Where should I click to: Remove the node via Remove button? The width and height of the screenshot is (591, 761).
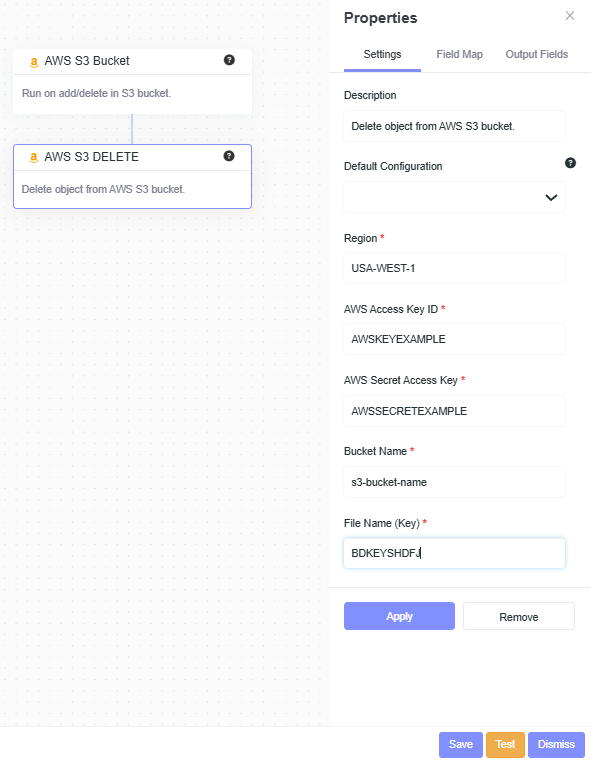(519, 616)
